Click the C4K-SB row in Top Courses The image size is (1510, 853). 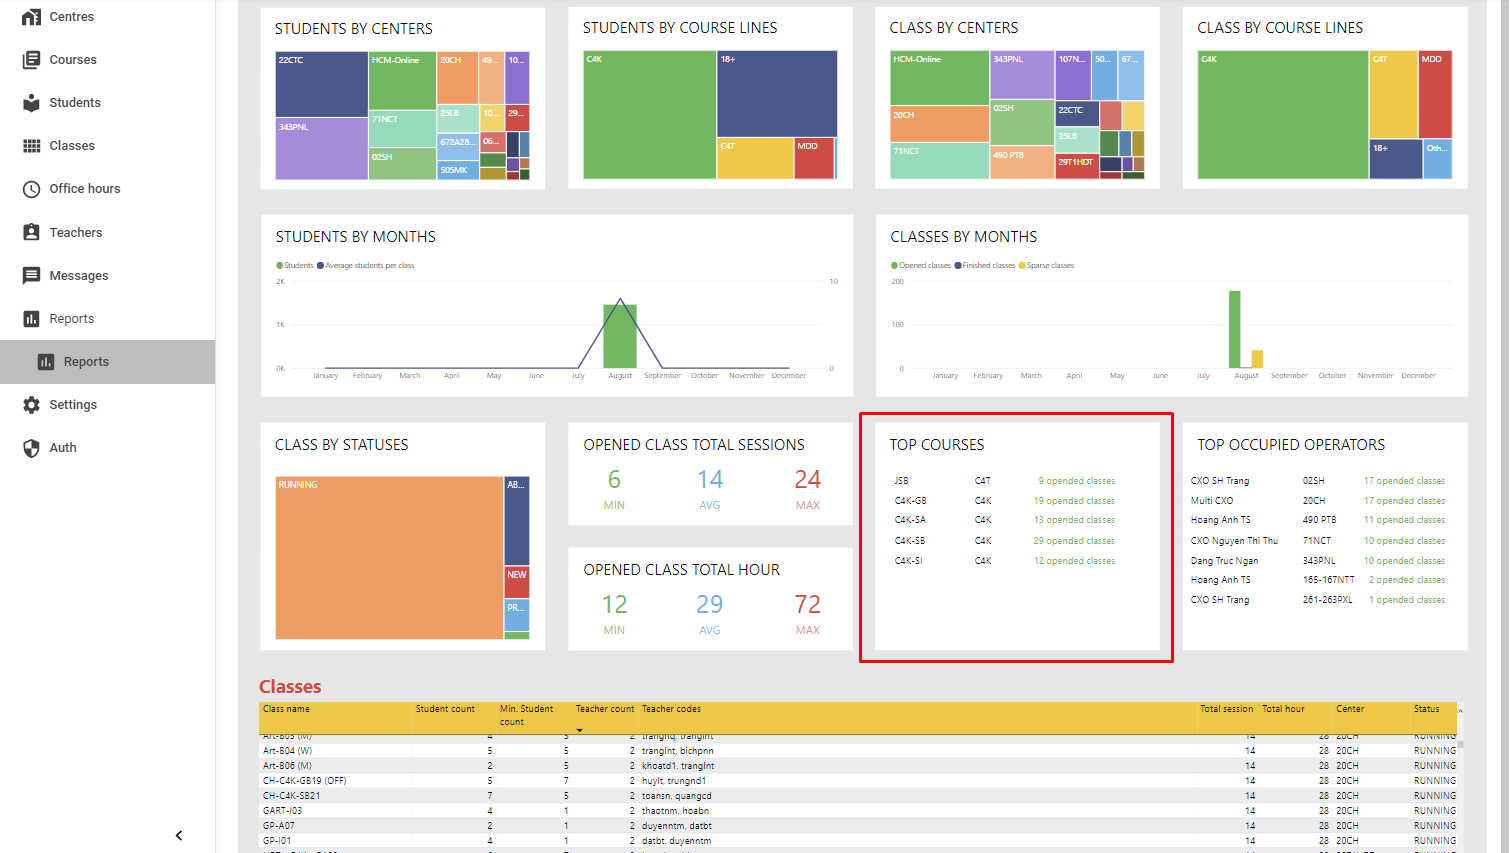coord(1005,541)
